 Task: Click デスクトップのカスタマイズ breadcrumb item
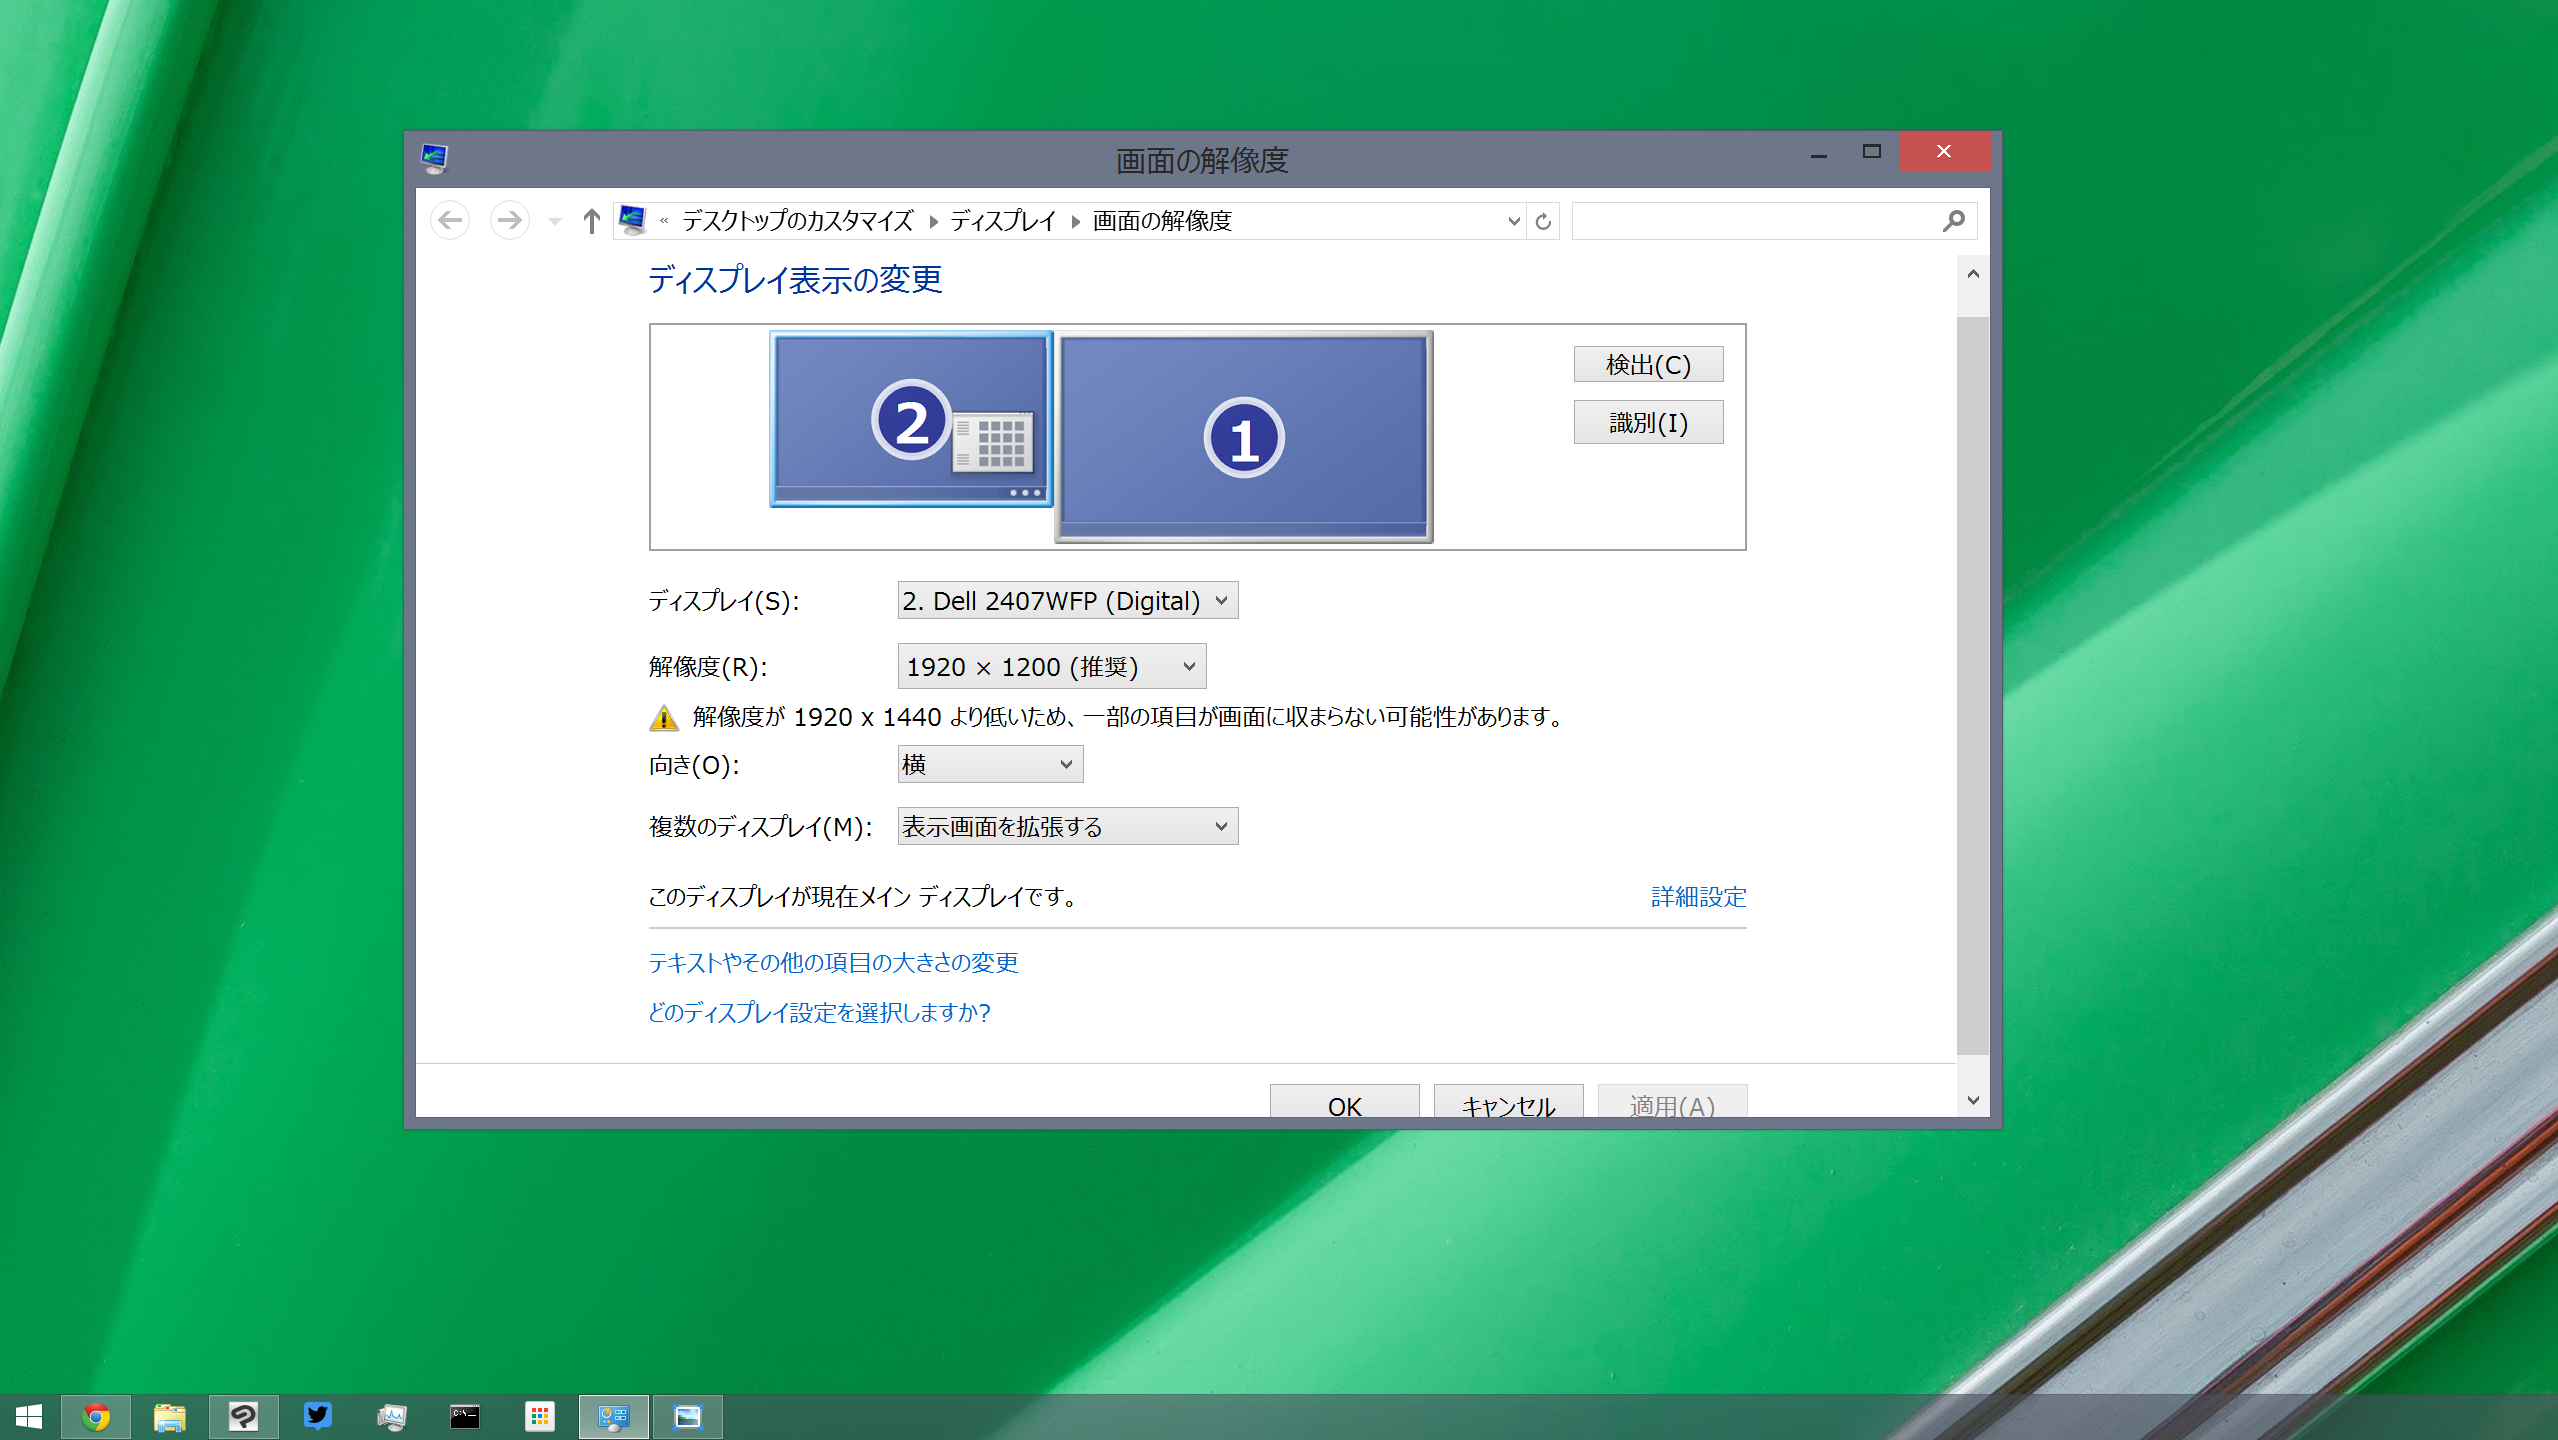click(797, 221)
